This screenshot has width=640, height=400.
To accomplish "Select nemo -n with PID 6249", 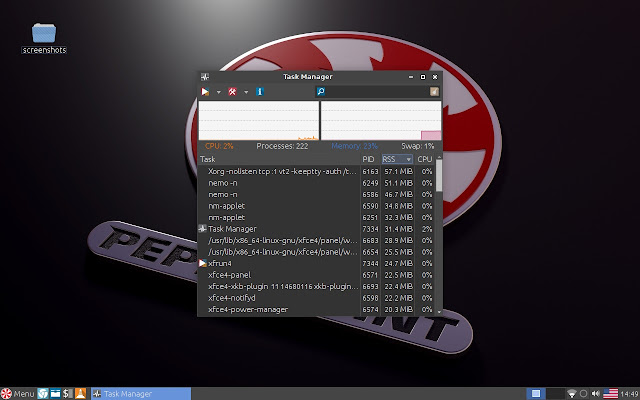I will tap(317, 183).
